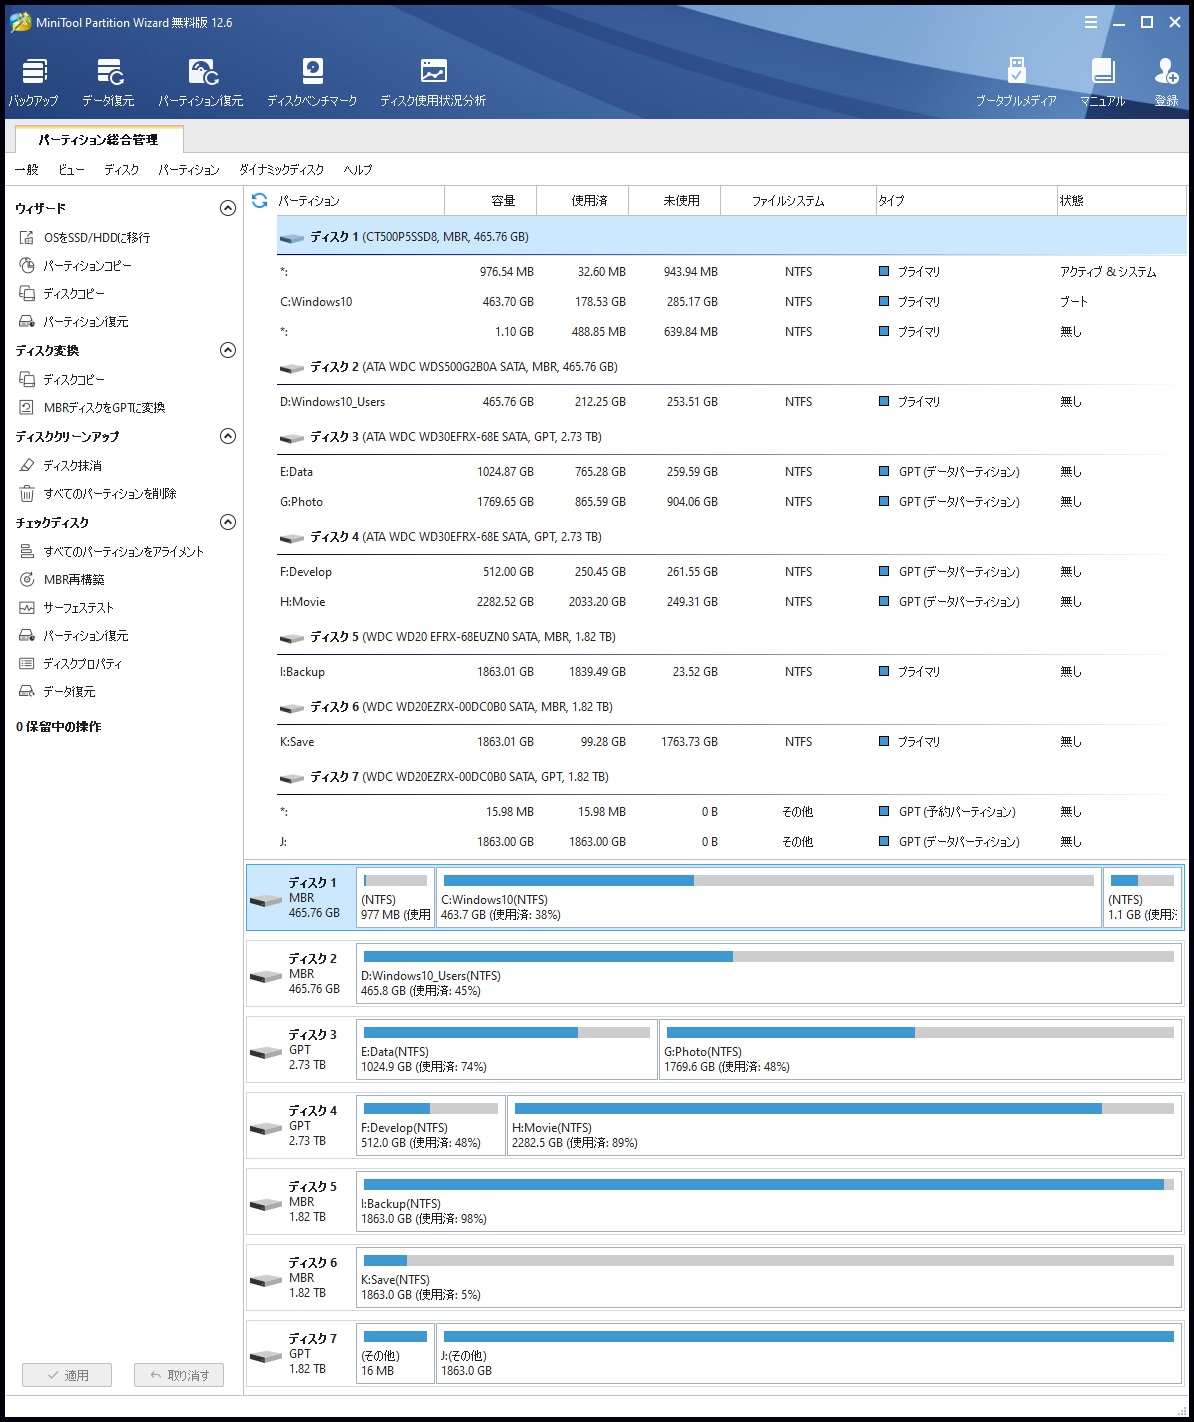Click C:Windows10 block in disk map

tap(769, 898)
